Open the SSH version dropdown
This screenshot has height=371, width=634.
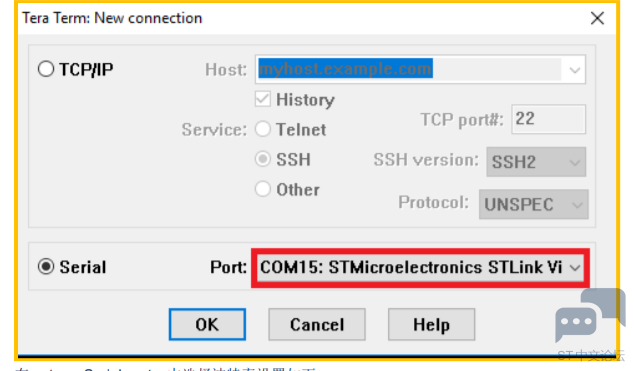coord(536,162)
